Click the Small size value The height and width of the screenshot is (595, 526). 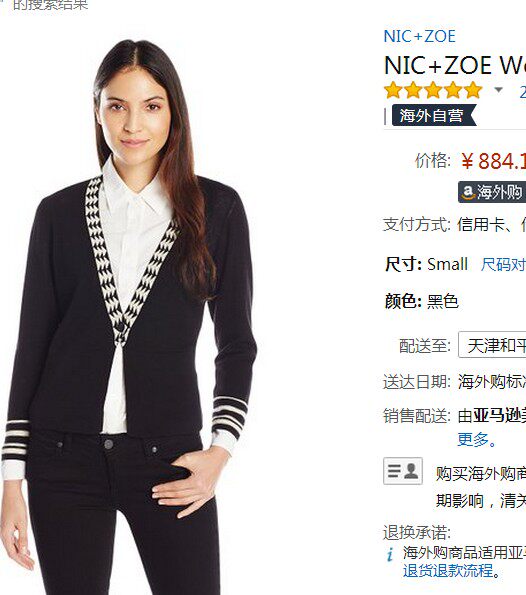pos(447,264)
